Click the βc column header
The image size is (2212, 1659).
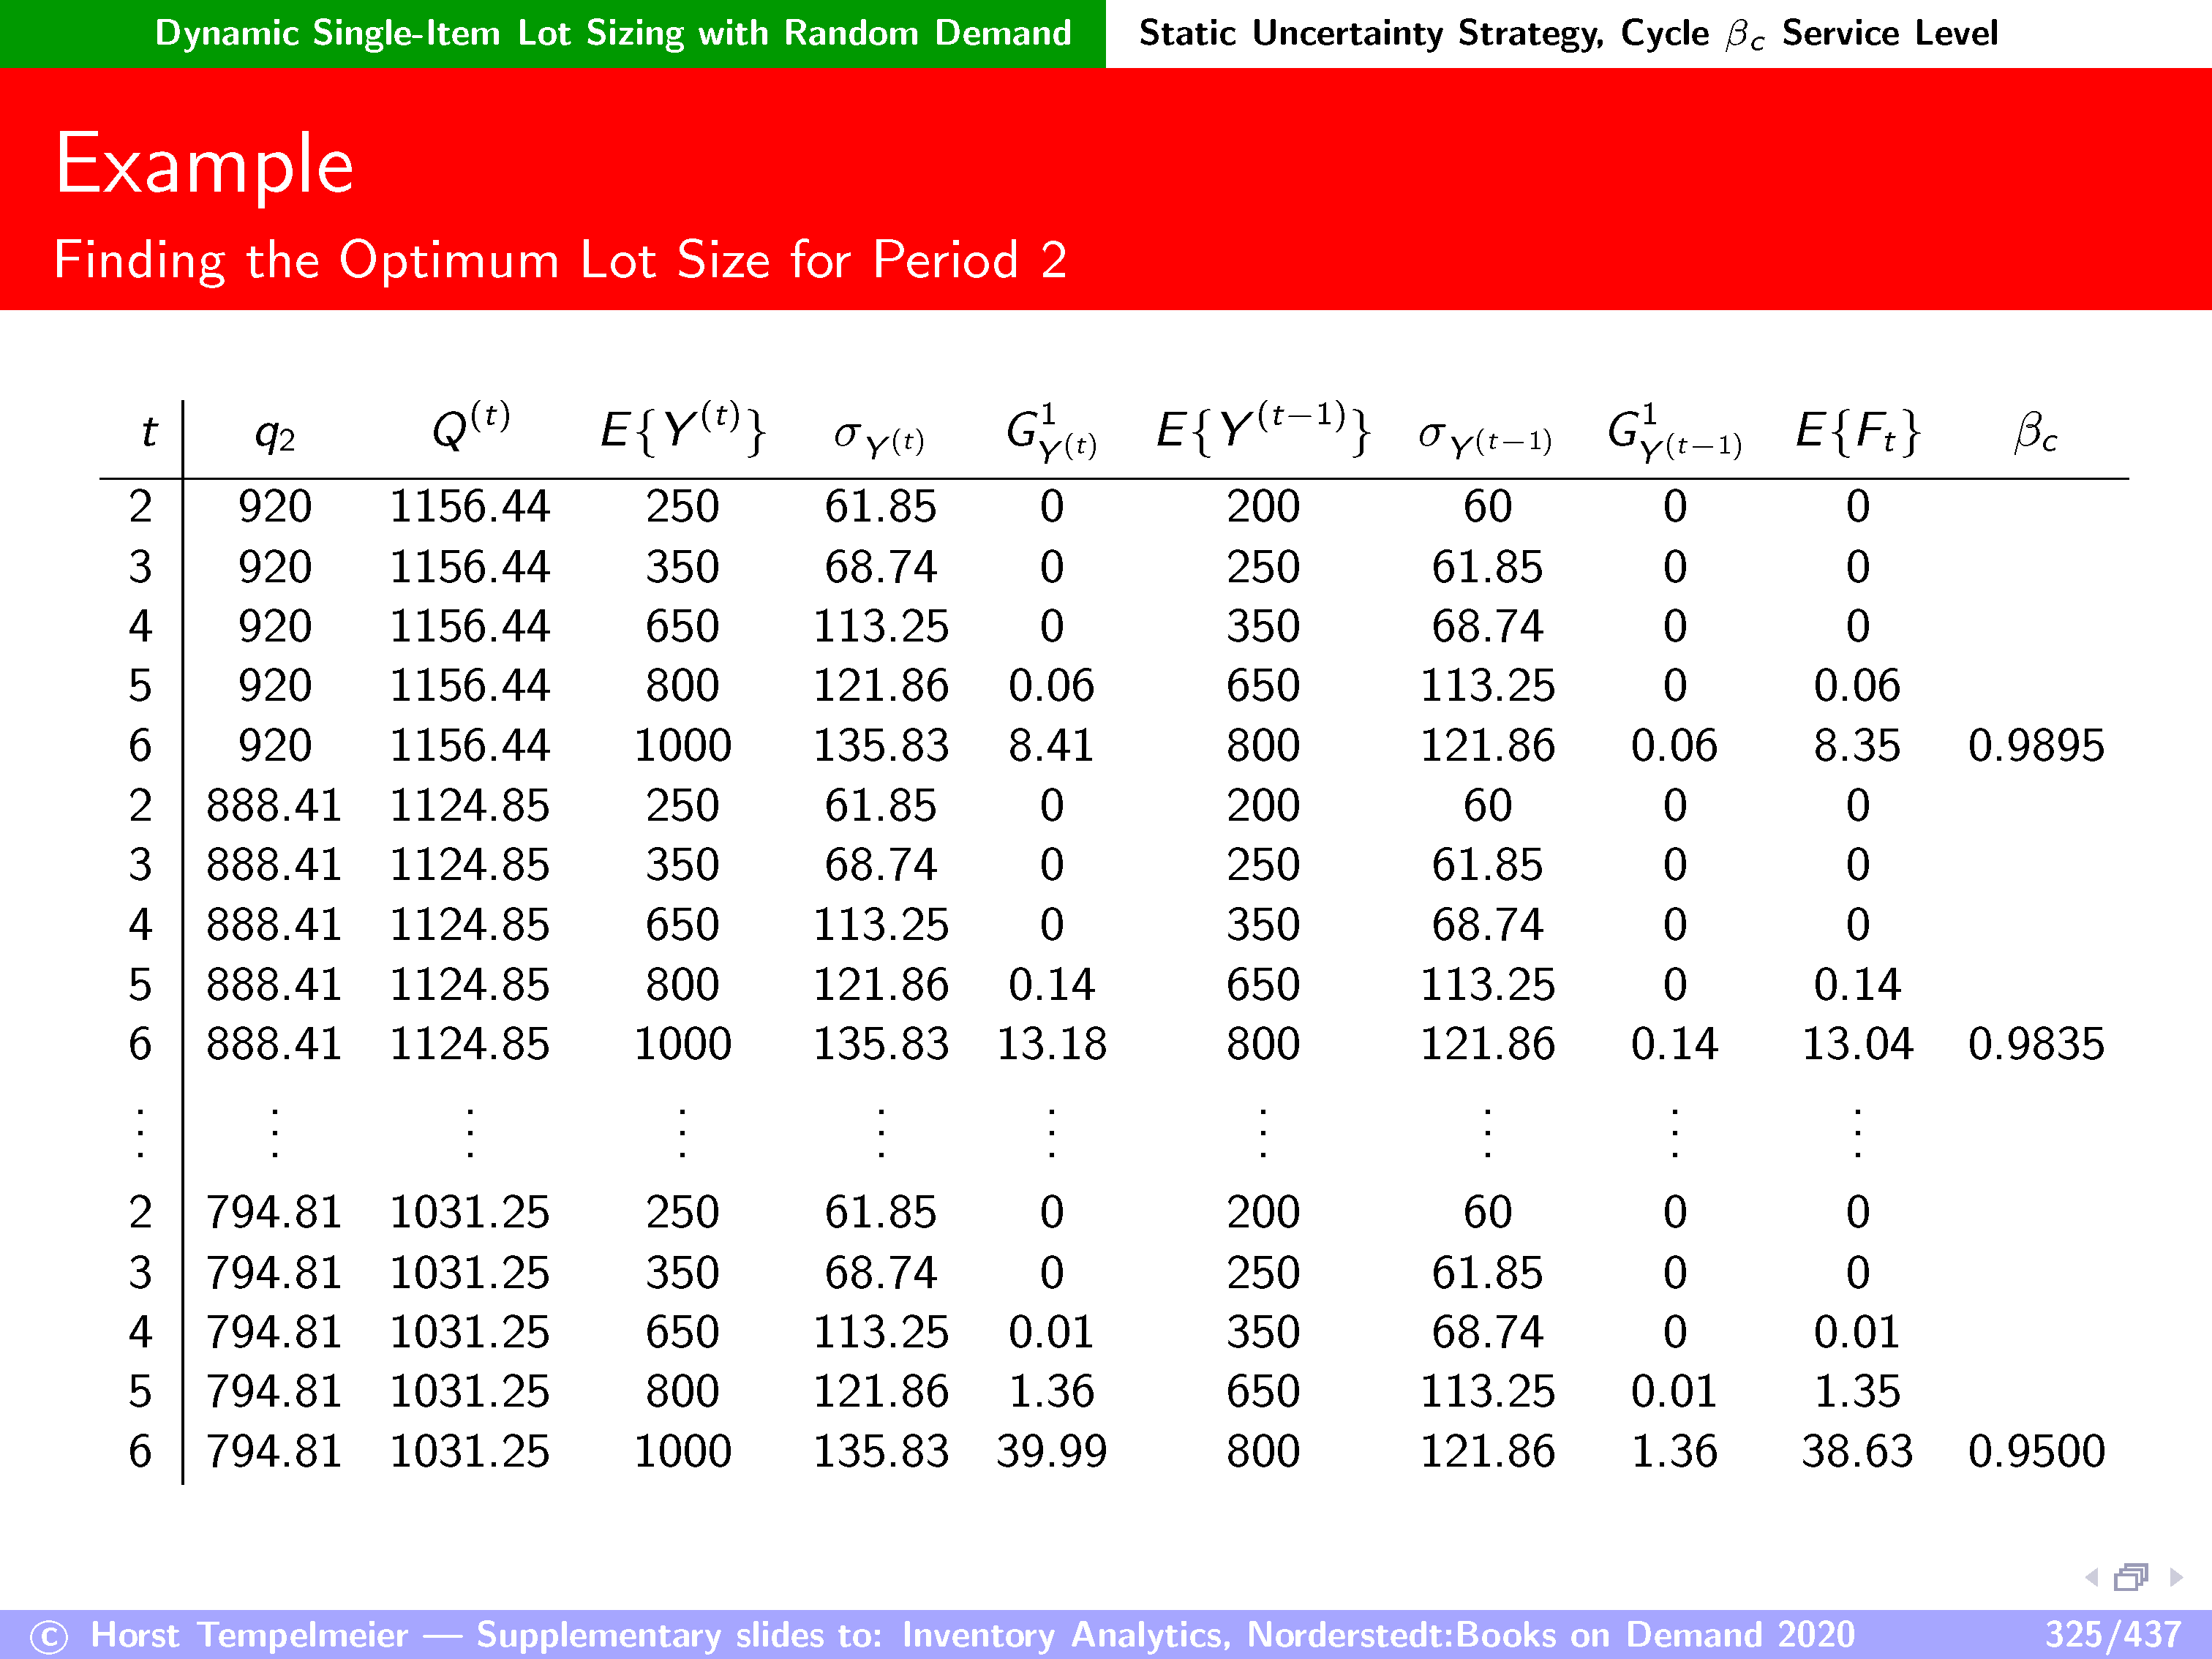coord(2036,433)
